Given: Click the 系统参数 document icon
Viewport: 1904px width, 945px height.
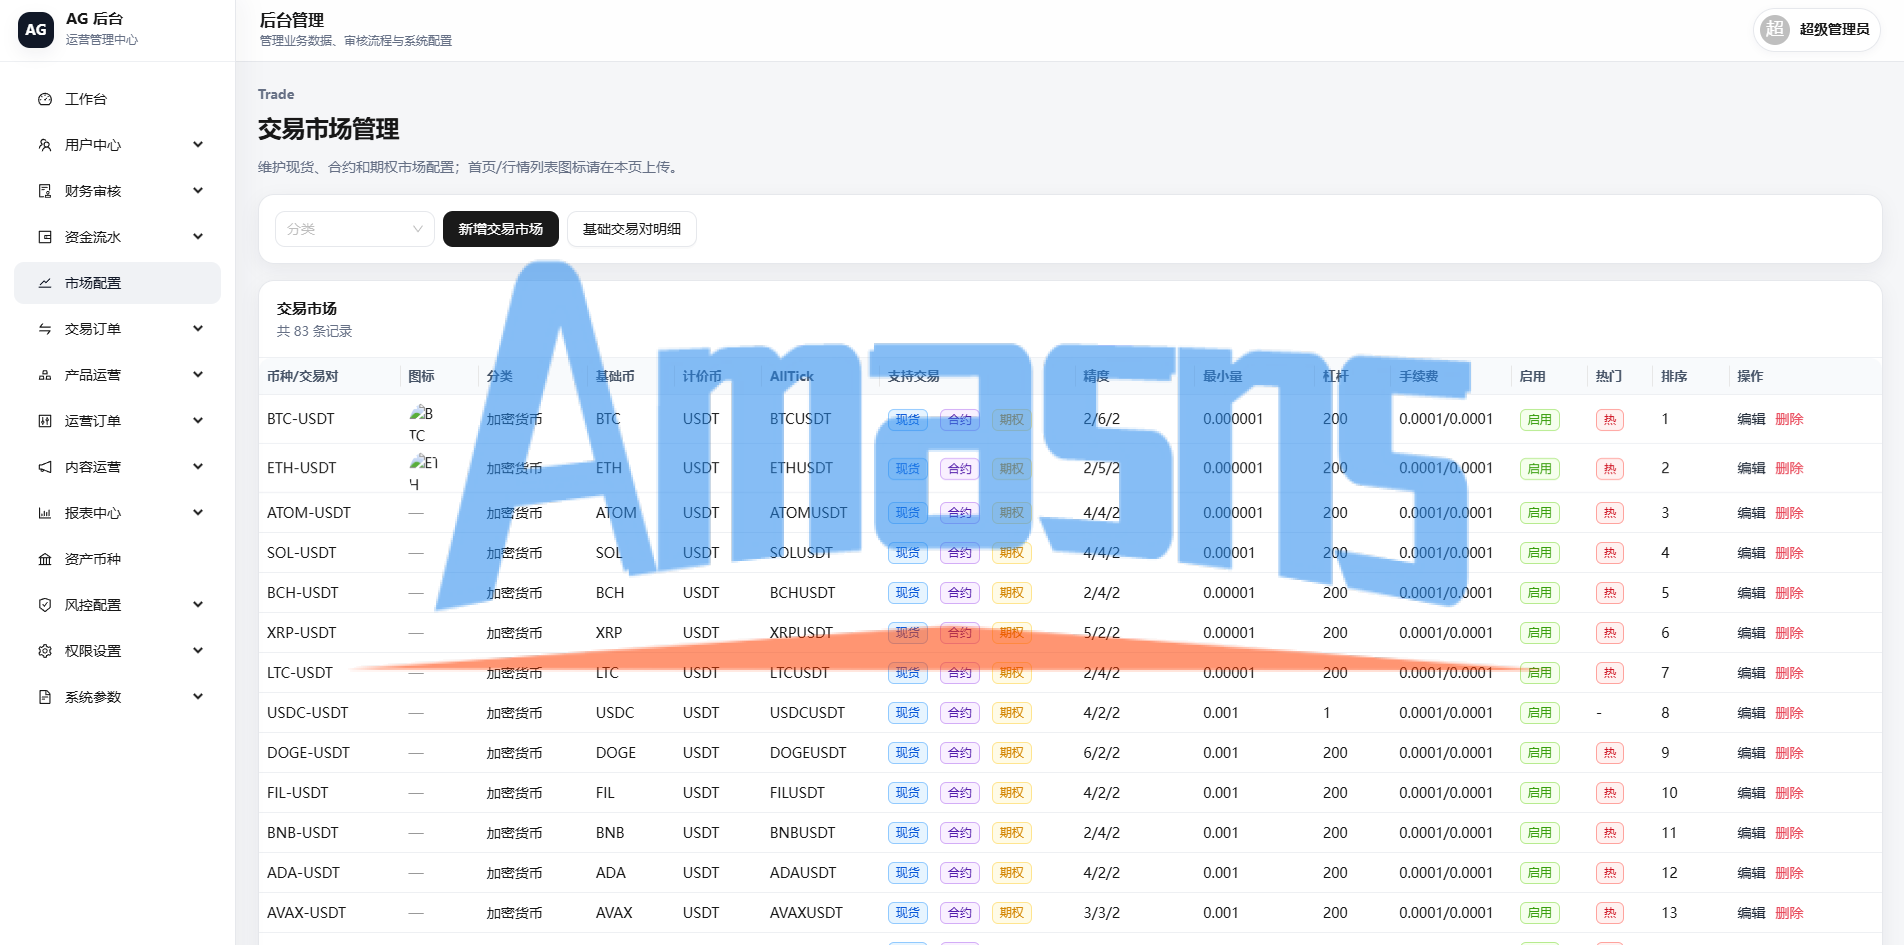Looking at the screenshot, I should coord(45,697).
